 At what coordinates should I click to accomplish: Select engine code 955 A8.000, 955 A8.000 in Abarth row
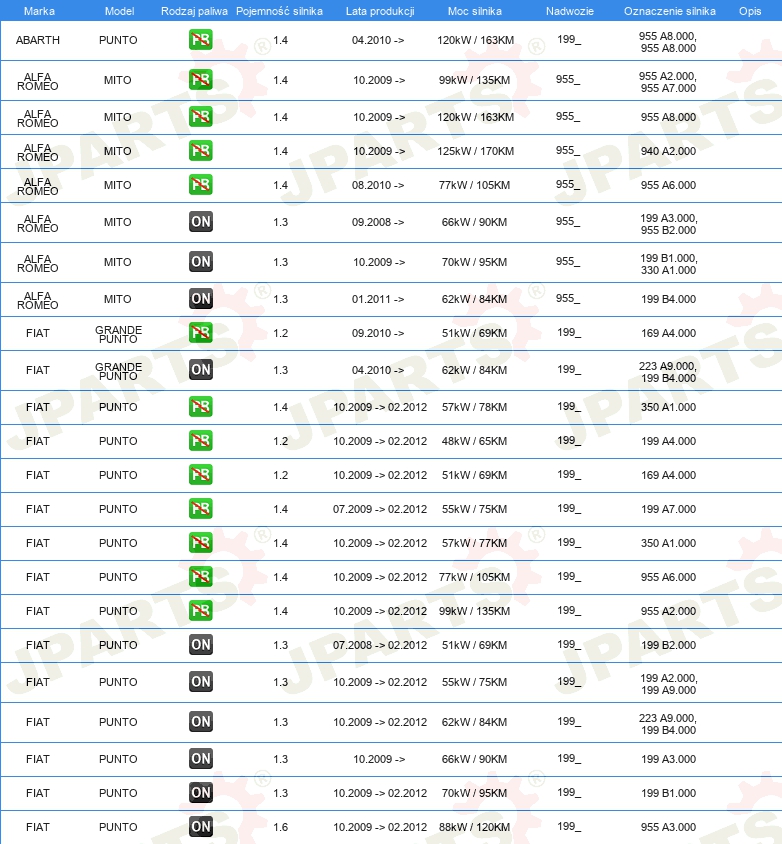pyautogui.click(x=668, y=42)
